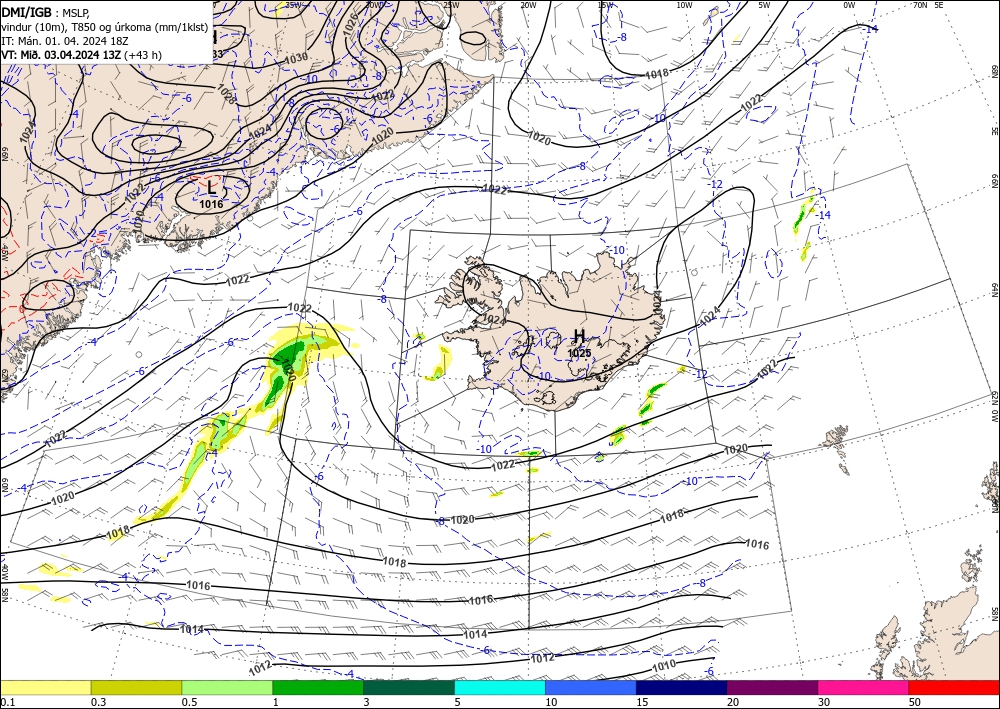Click the legend value 30
This screenshot has width=1000, height=709.
[x=824, y=702]
